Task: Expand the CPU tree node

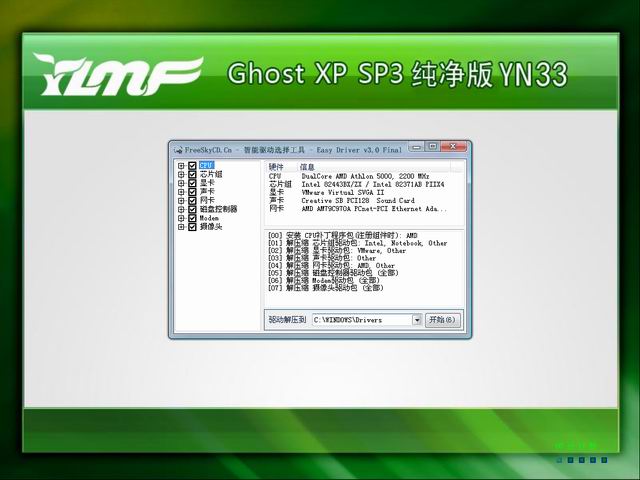Action: tap(181, 166)
